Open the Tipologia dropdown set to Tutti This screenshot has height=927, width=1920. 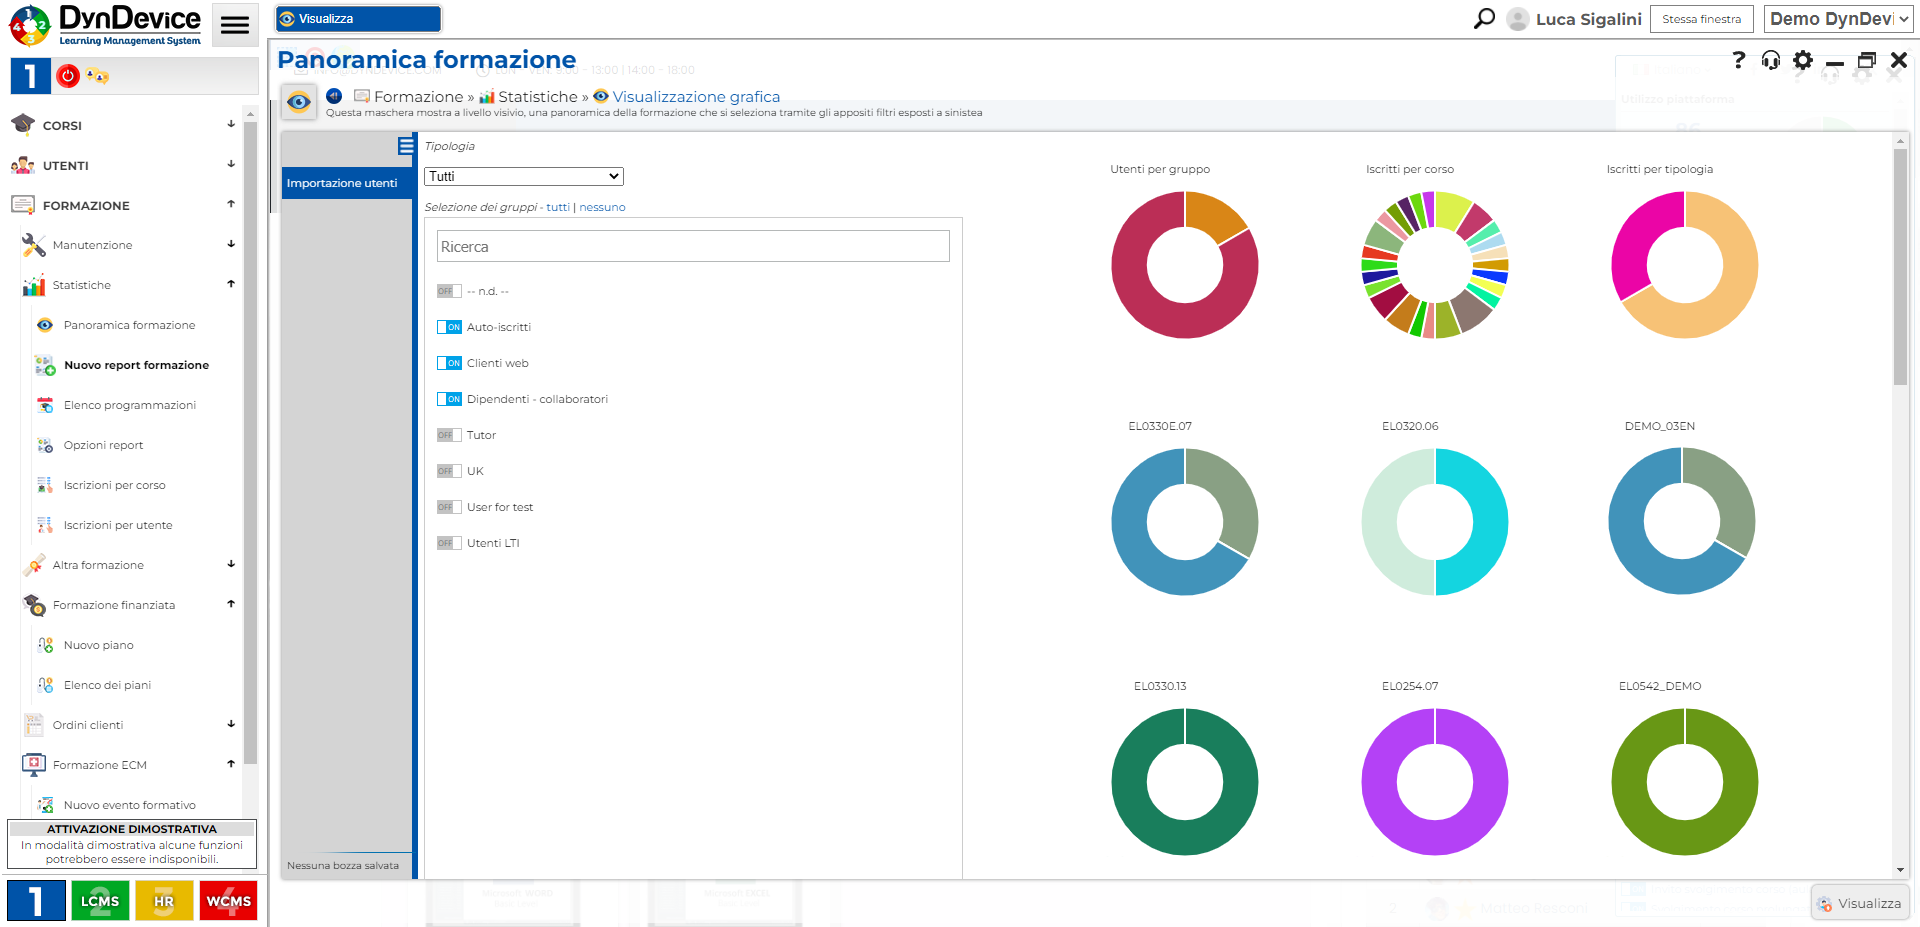pos(524,177)
